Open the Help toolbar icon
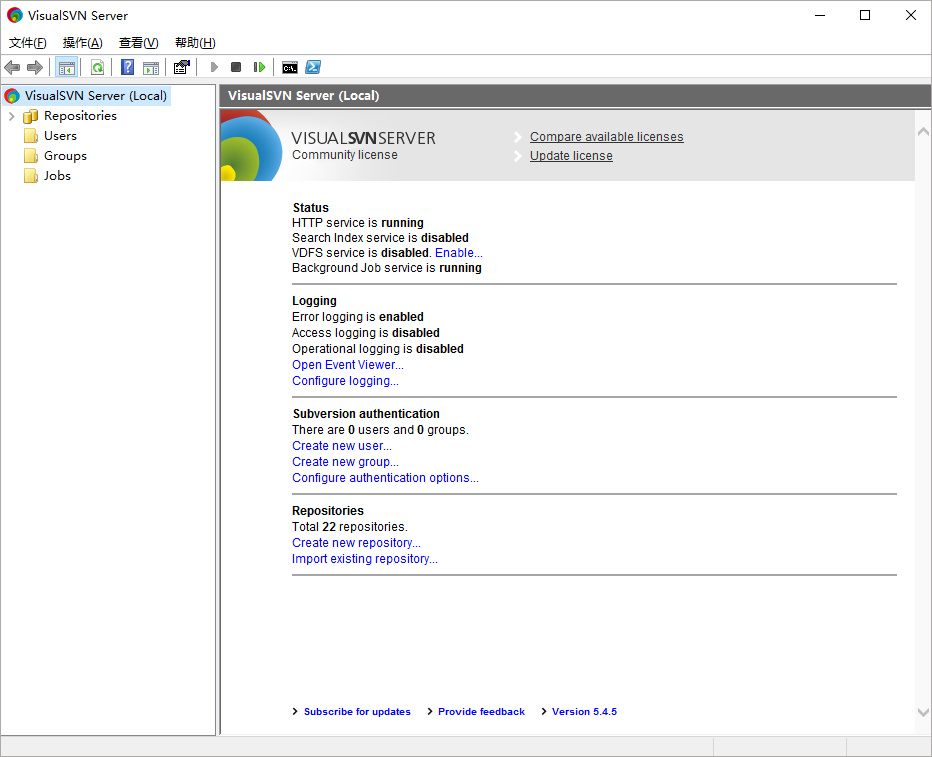This screenshot has width=932, height=757. point(127,67)
